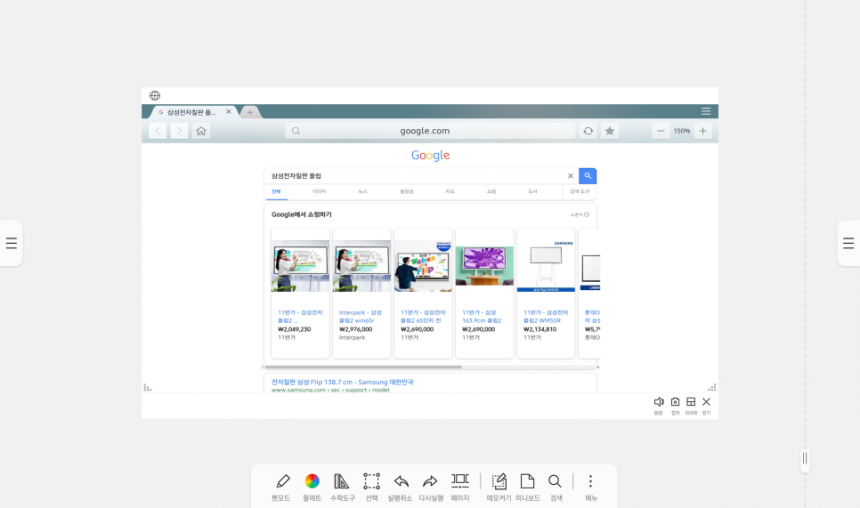
Task: Close the 삼성전자칠판 browser tab
Action: point(228,111)
